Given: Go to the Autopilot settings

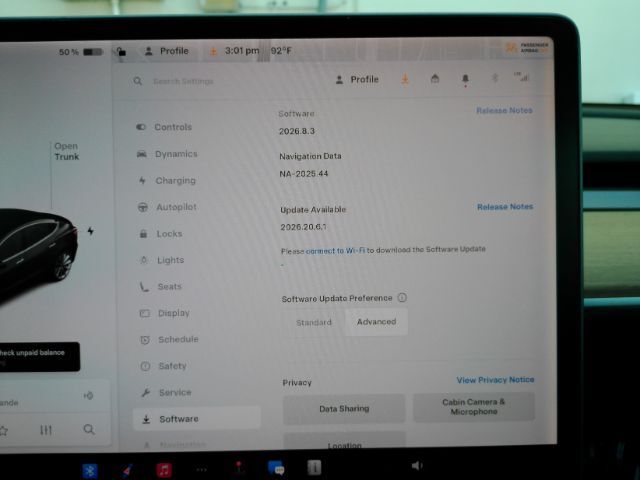Looking at the screenshot, I should coord(167,207).
